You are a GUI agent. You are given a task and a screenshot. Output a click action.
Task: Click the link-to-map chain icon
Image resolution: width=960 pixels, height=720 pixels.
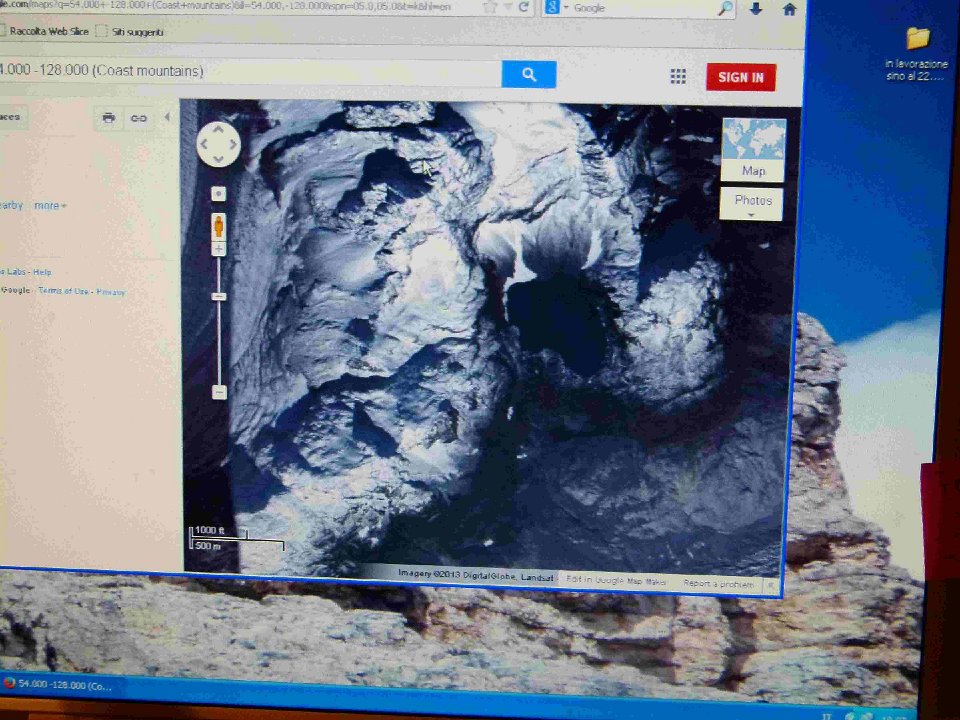tap(139, 118)
